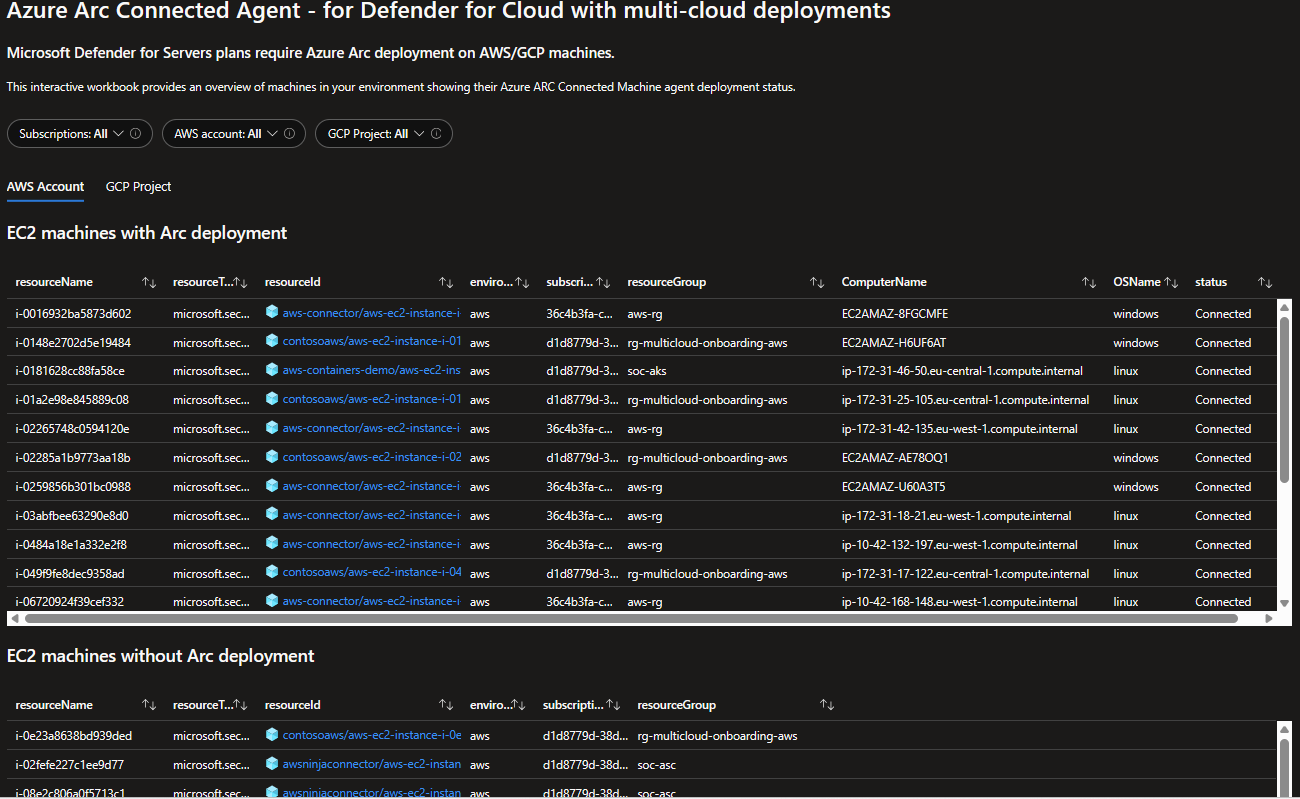Click the Azure resource icon beside aws-containers-demo/aws-ec2-ins
The height and width of the screenshot is (799, 1300).
coord(272,370)
